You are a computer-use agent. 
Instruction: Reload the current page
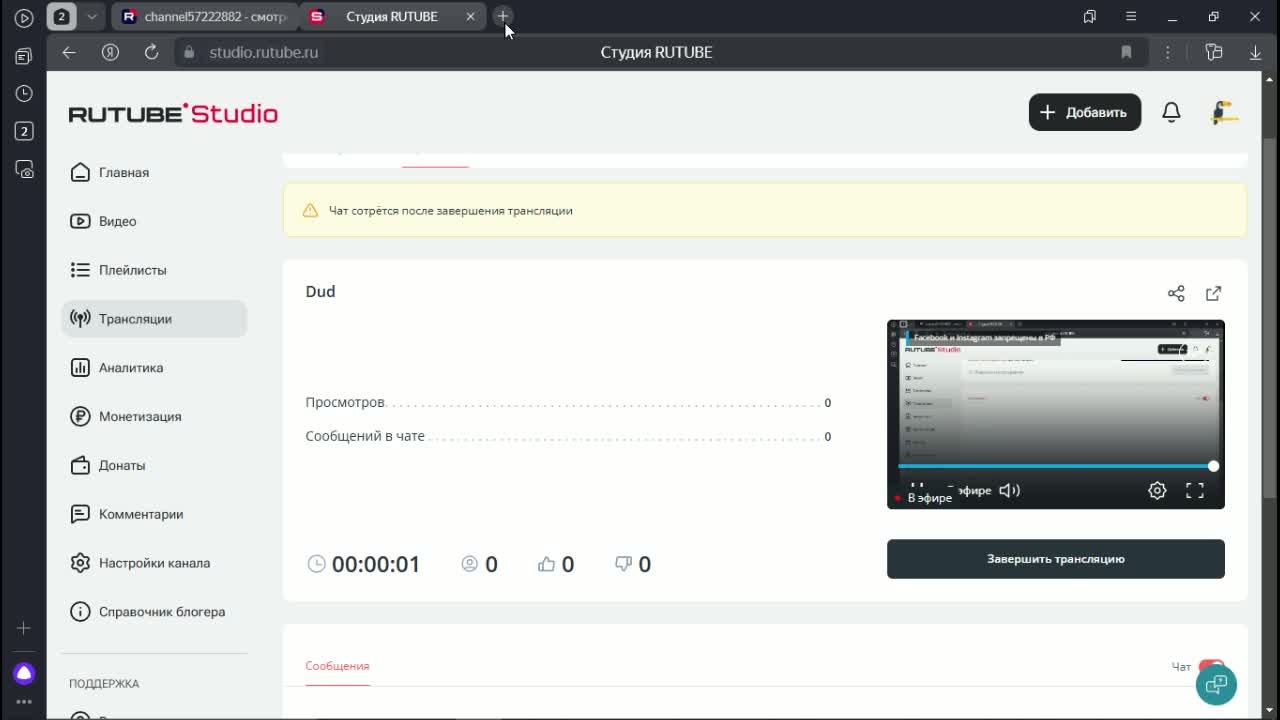[151, 52]
